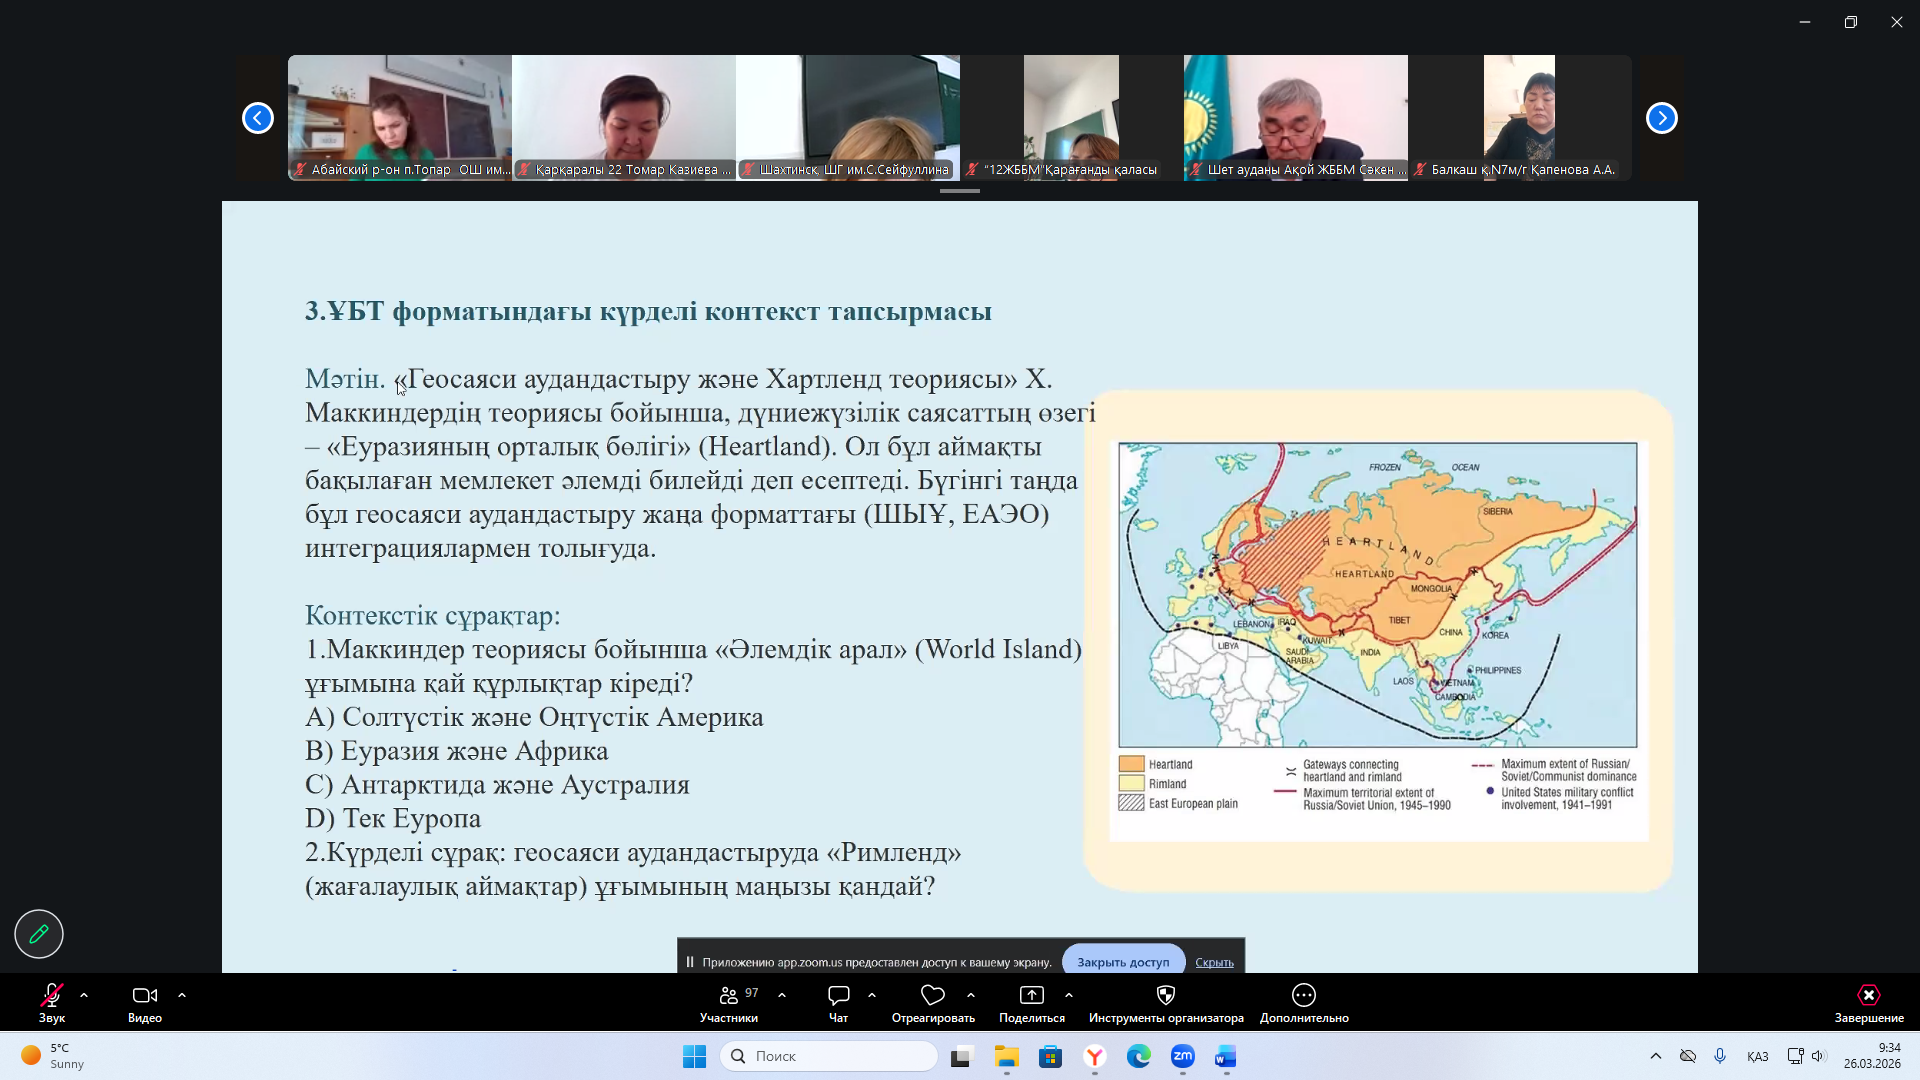Expand the video options chevron
Screen dimensions: 1920x1080
pos(182,995)
